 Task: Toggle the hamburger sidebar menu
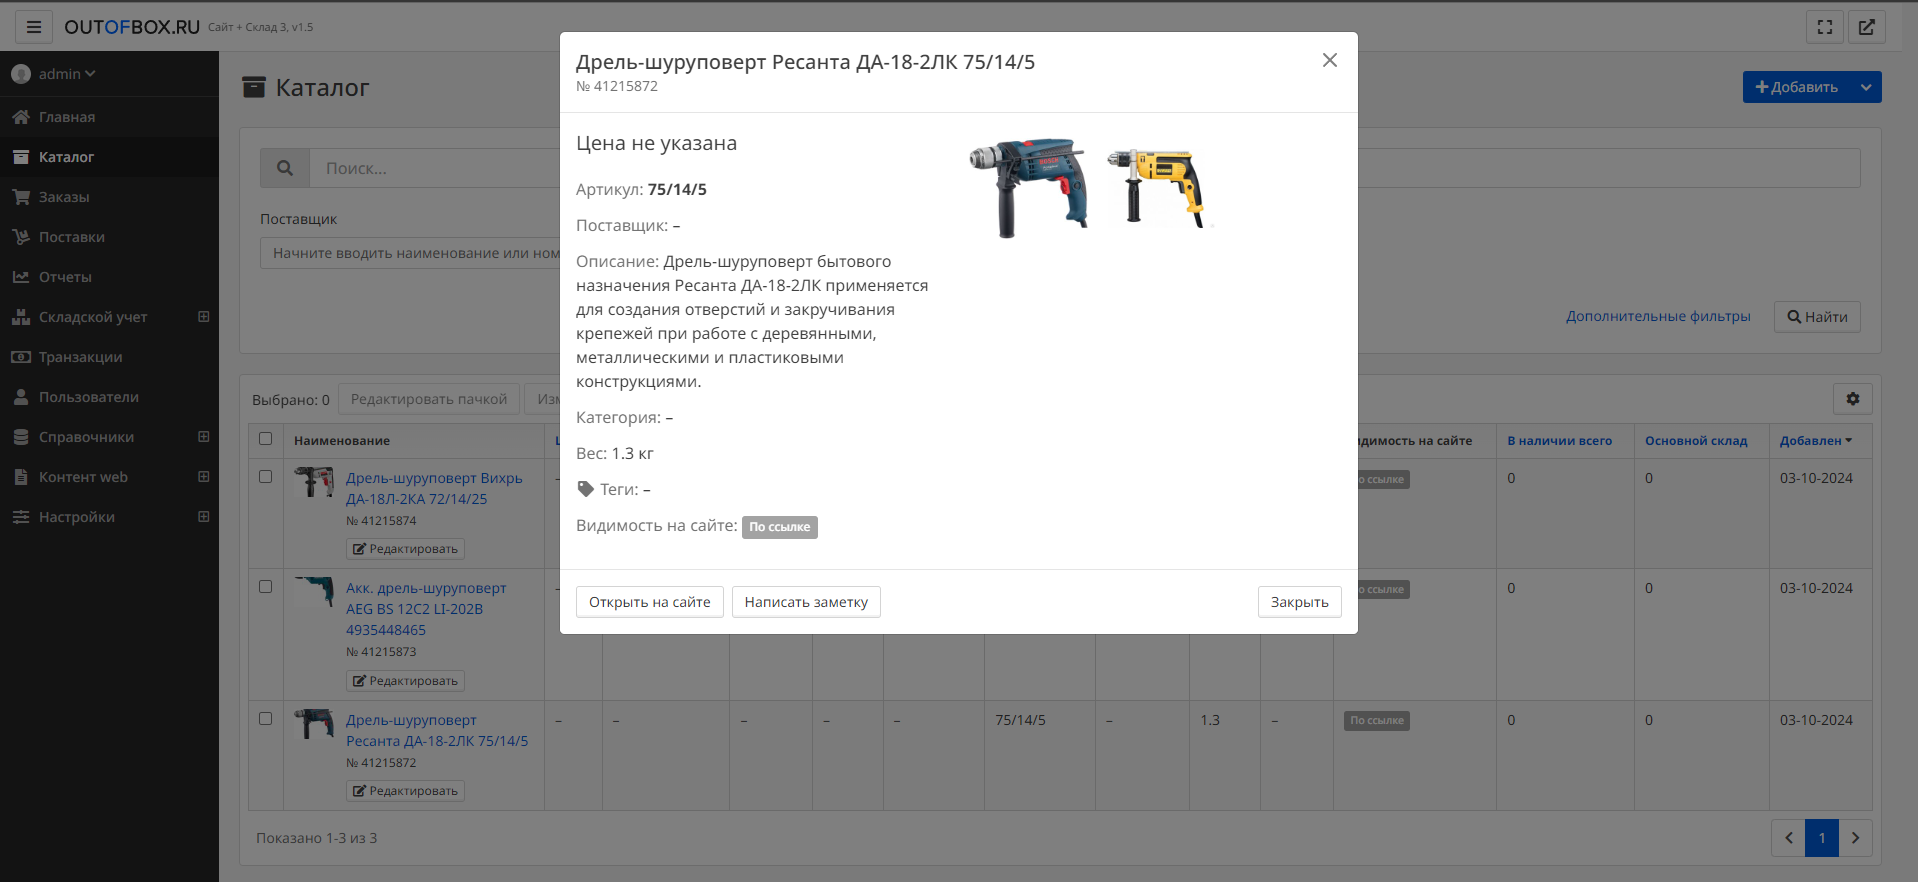click(x=33, y=27)
